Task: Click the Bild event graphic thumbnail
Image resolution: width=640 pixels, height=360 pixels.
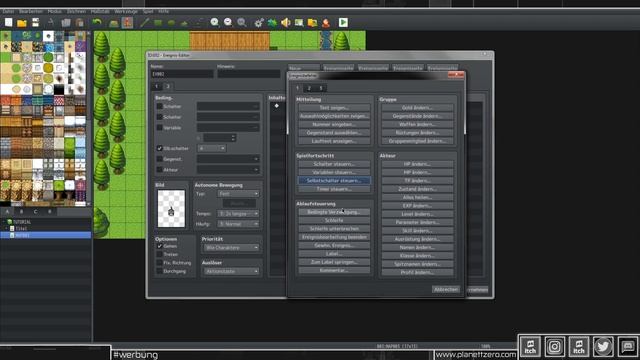Action: pos(171,209)
